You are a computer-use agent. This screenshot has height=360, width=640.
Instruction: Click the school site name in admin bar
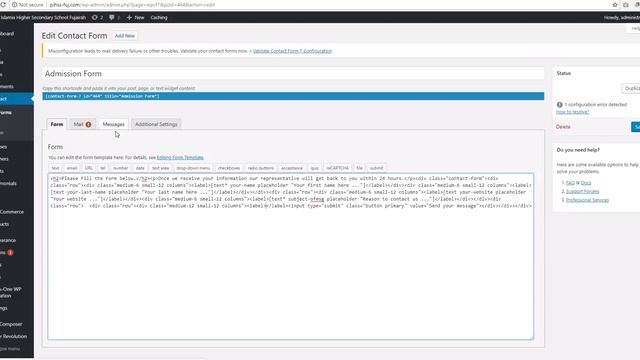[43, 18]
